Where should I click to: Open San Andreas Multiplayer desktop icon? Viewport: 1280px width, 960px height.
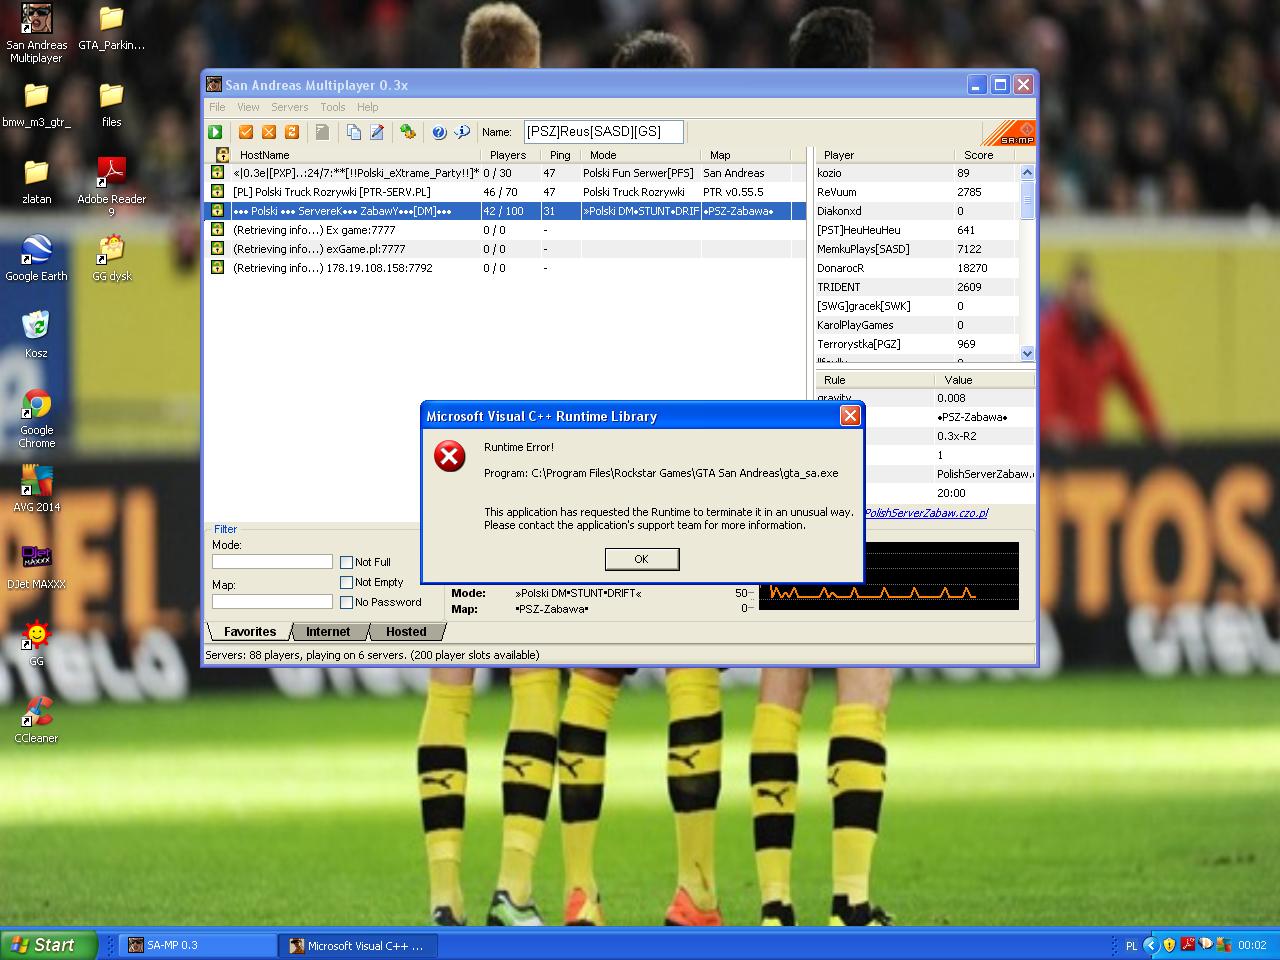coord(36,33)
